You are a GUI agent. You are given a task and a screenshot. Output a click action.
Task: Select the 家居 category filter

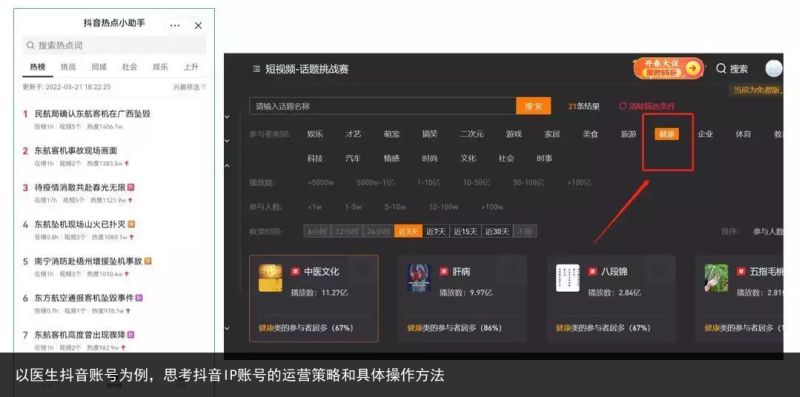click(x=552, y=134)
